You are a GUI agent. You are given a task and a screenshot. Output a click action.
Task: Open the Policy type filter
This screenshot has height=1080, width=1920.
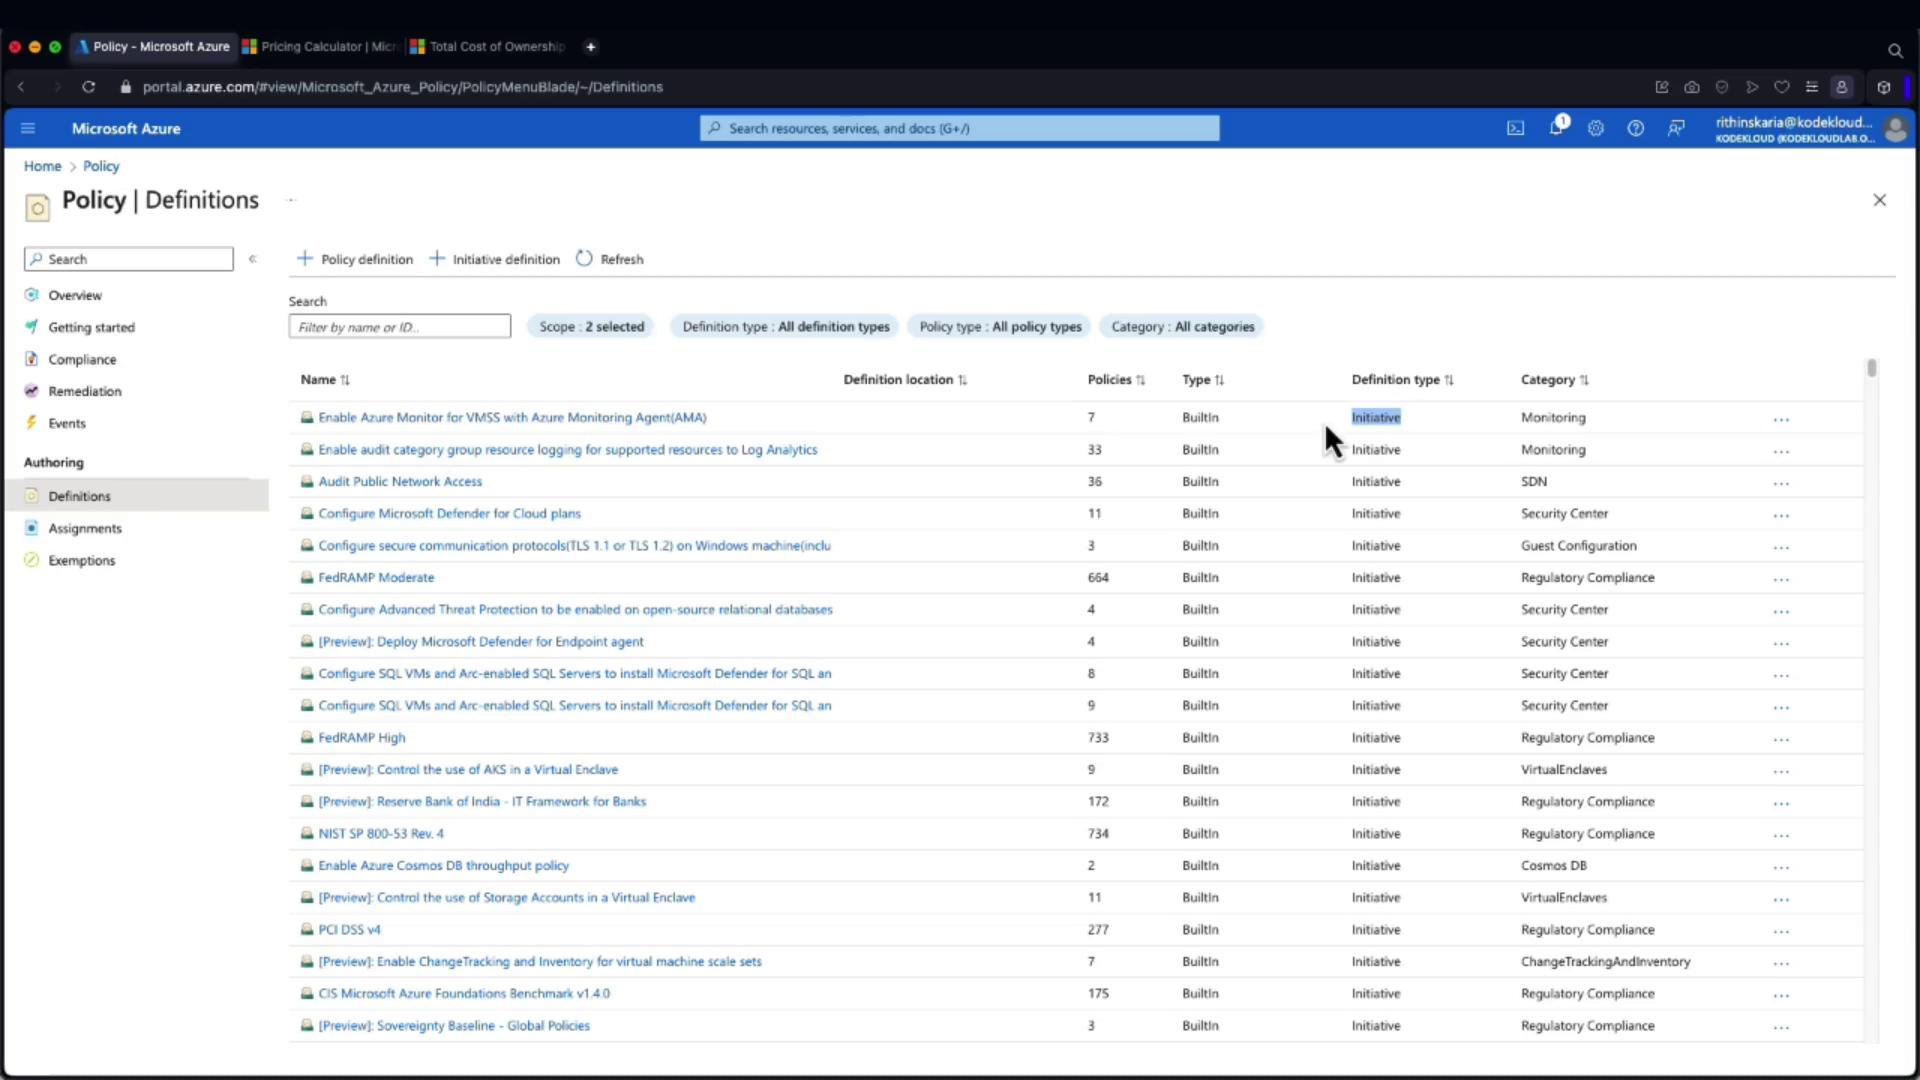click(1000, 327)
